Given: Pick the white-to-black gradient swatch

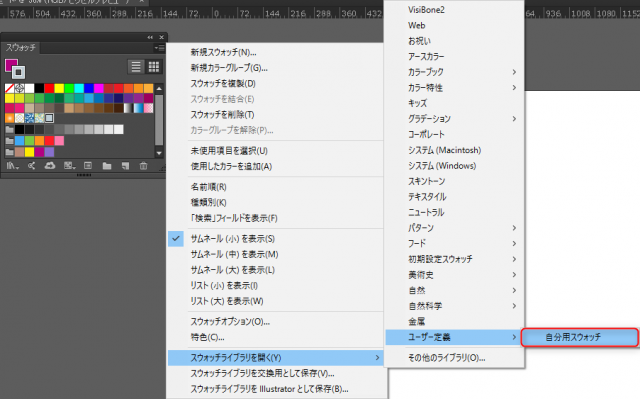Looking at the screenshot, I should click(129, 108).
